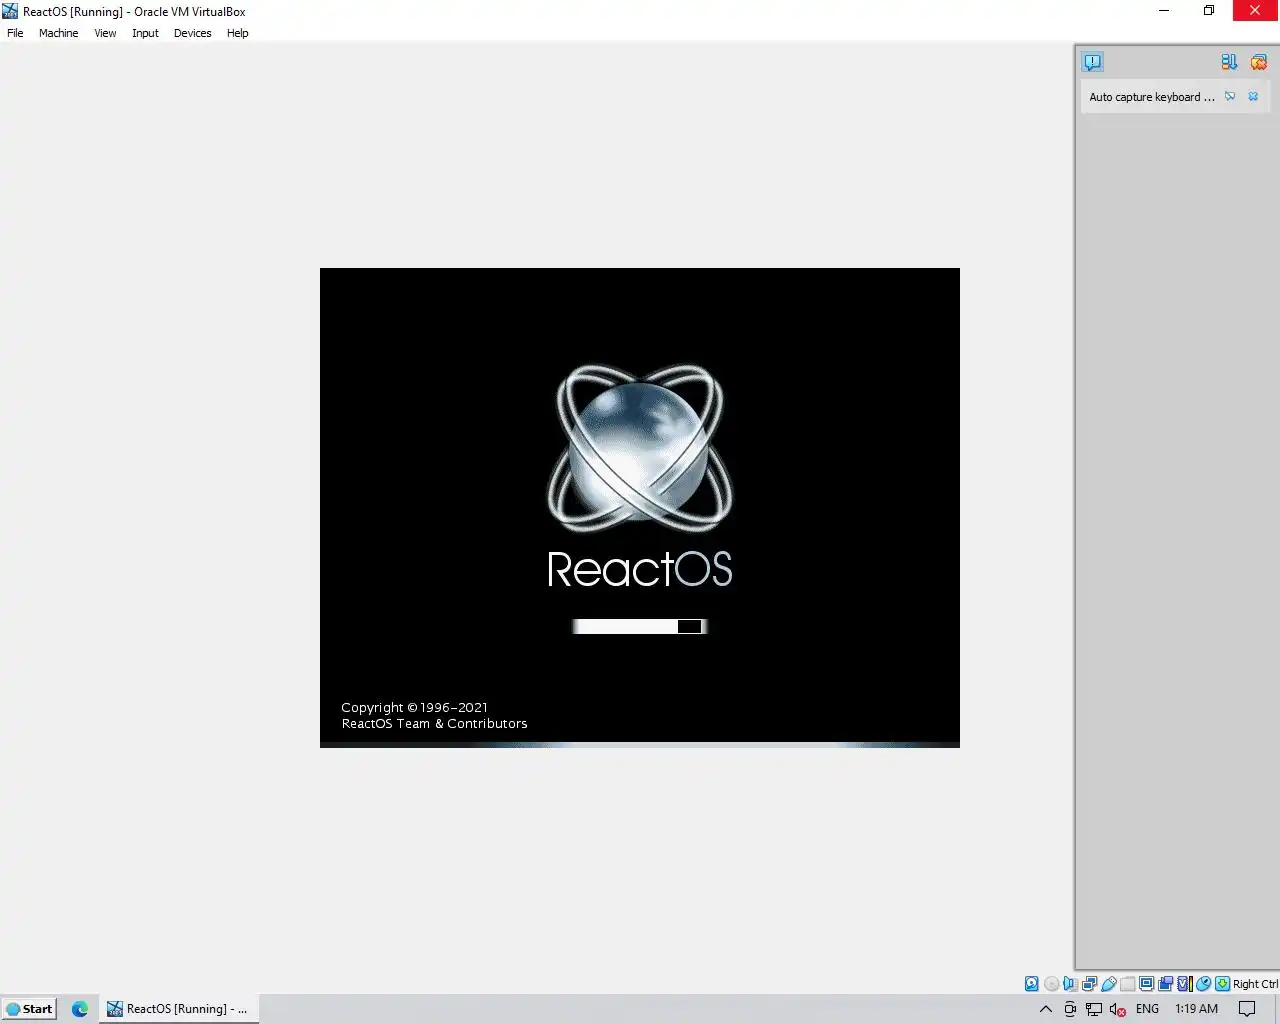Viewport: 1280px width, 1024px height.
Task: Dismiss the Auto capture keyboard notification
Action: (x=1253, y=97)
